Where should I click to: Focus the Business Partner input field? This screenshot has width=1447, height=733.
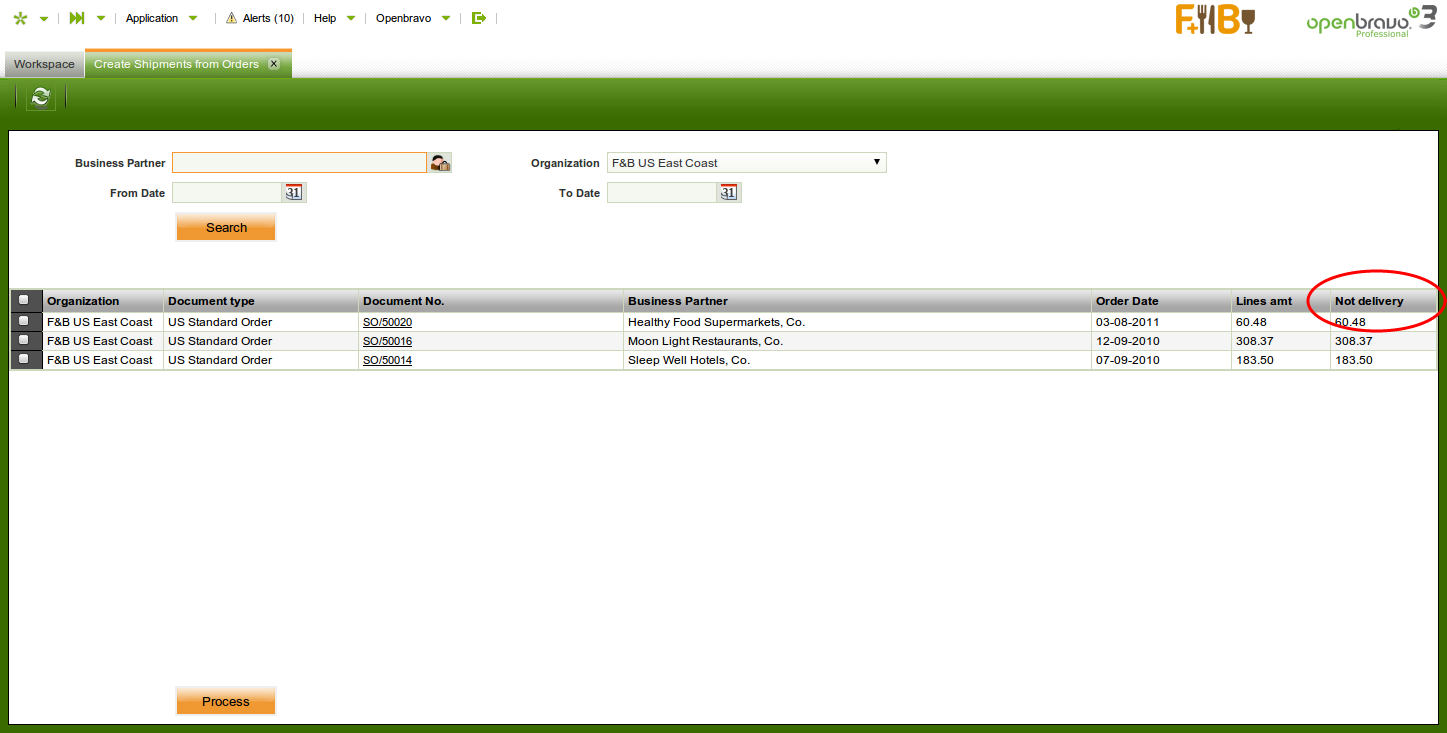pyautogui.click(x=299, y=163)
